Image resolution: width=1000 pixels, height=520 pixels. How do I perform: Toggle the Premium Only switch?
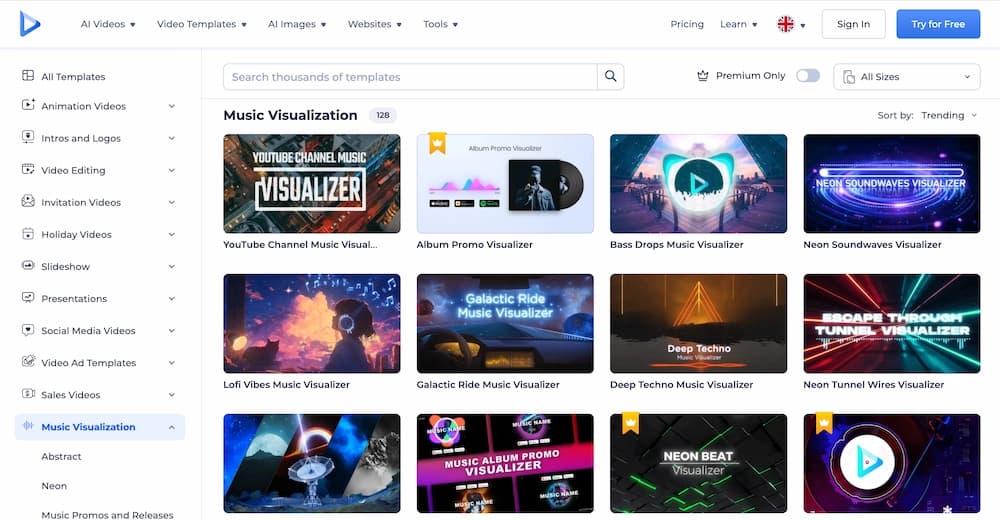807,76
